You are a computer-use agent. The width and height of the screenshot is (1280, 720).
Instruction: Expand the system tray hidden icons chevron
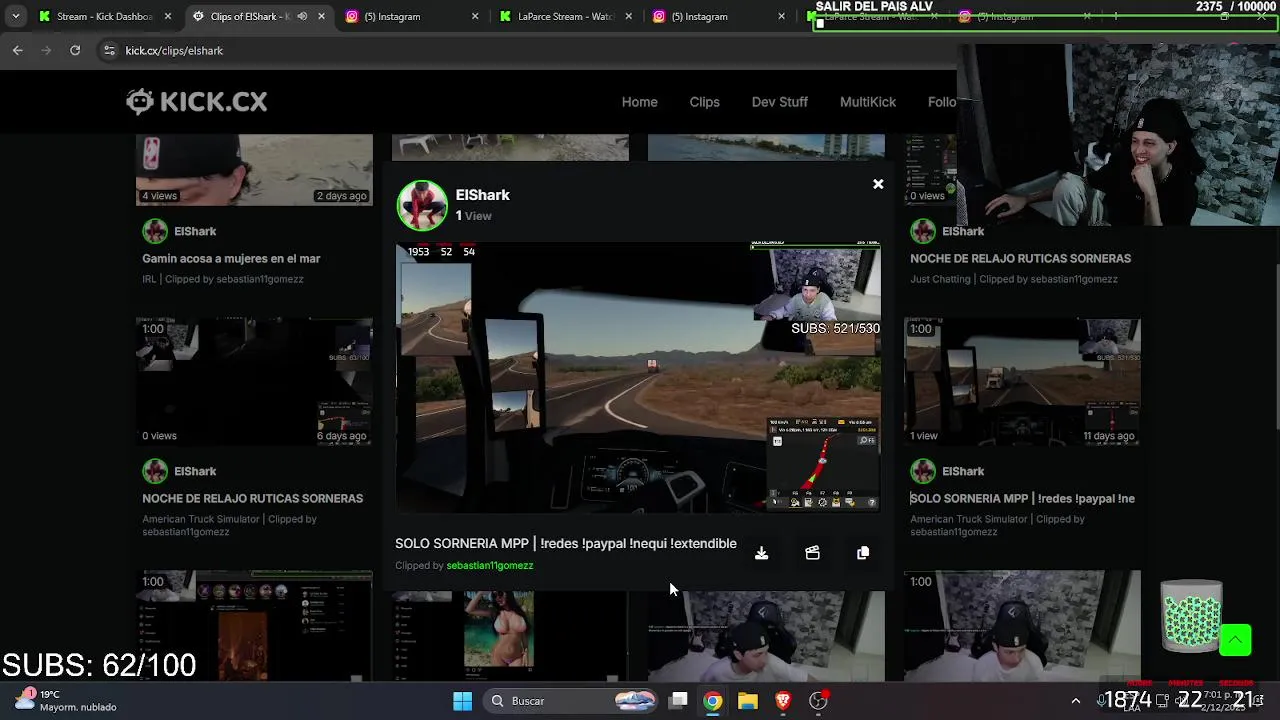click(1075, 701)
